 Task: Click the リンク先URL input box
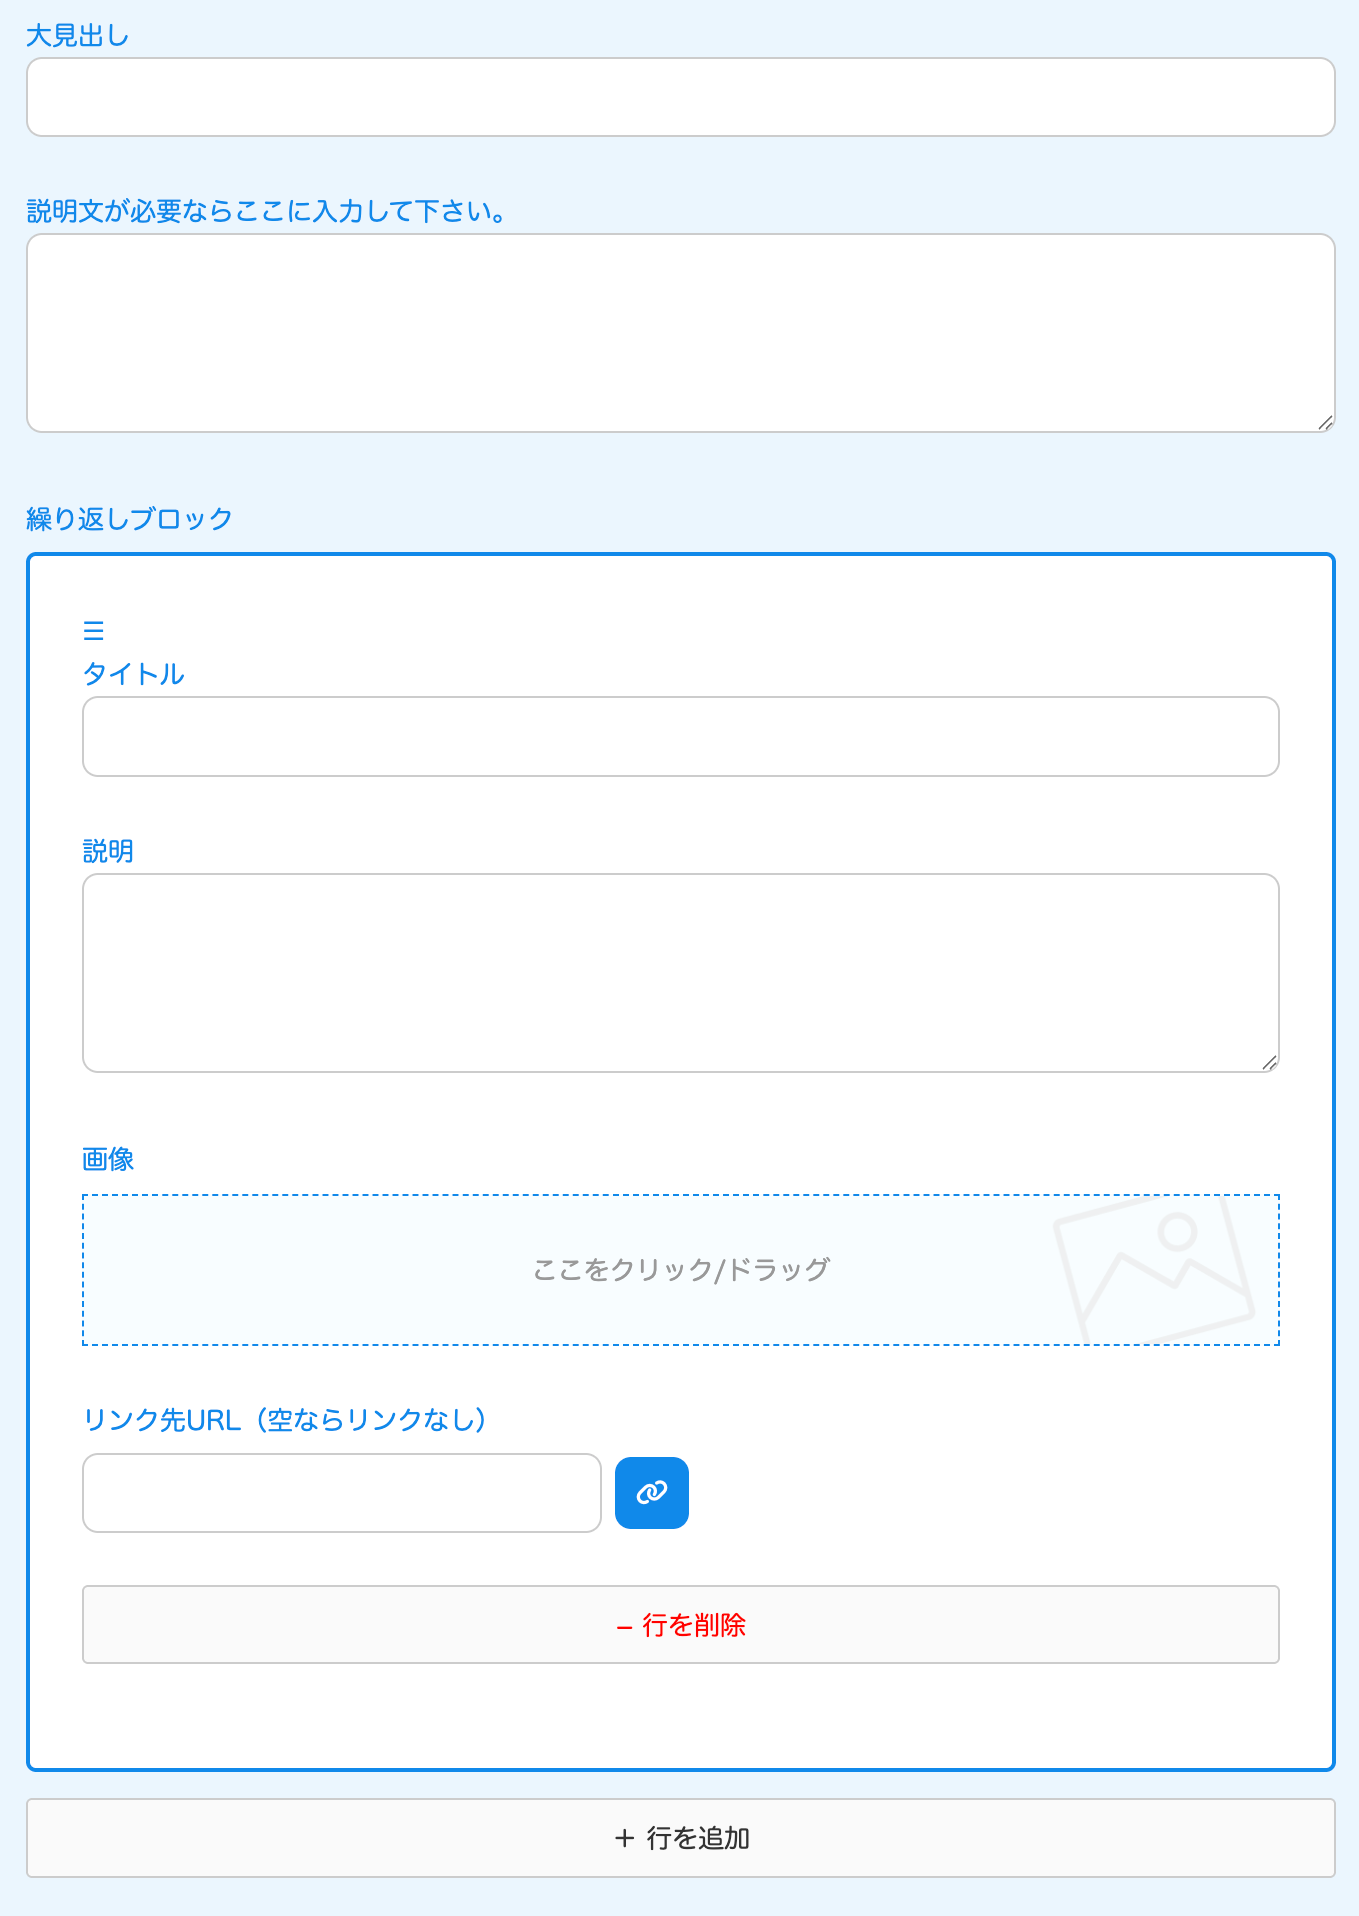[x=342, y=1493]
